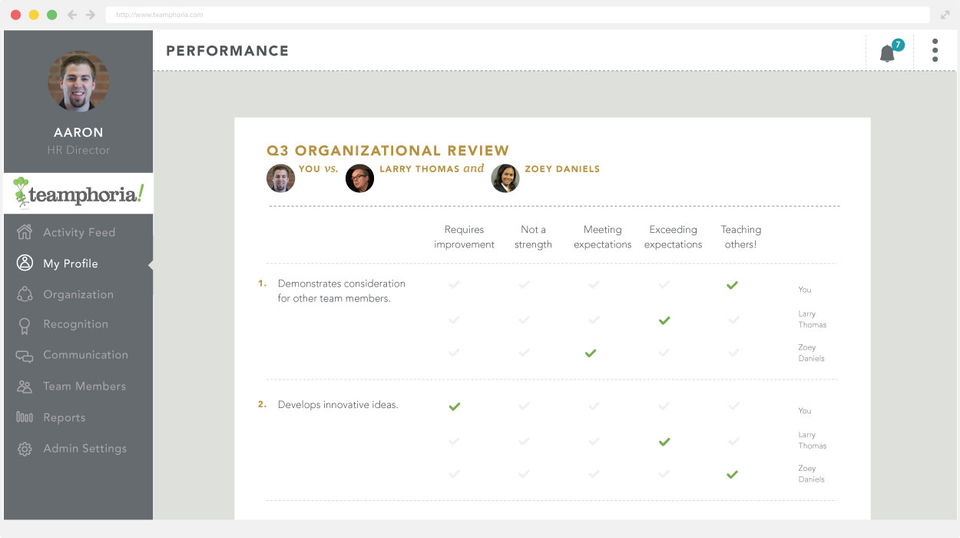Check 'Meeting expectations' for Develops innovative ideas, You row
The width and height of the screenshot is (960, 538).
tap(594, 407)
